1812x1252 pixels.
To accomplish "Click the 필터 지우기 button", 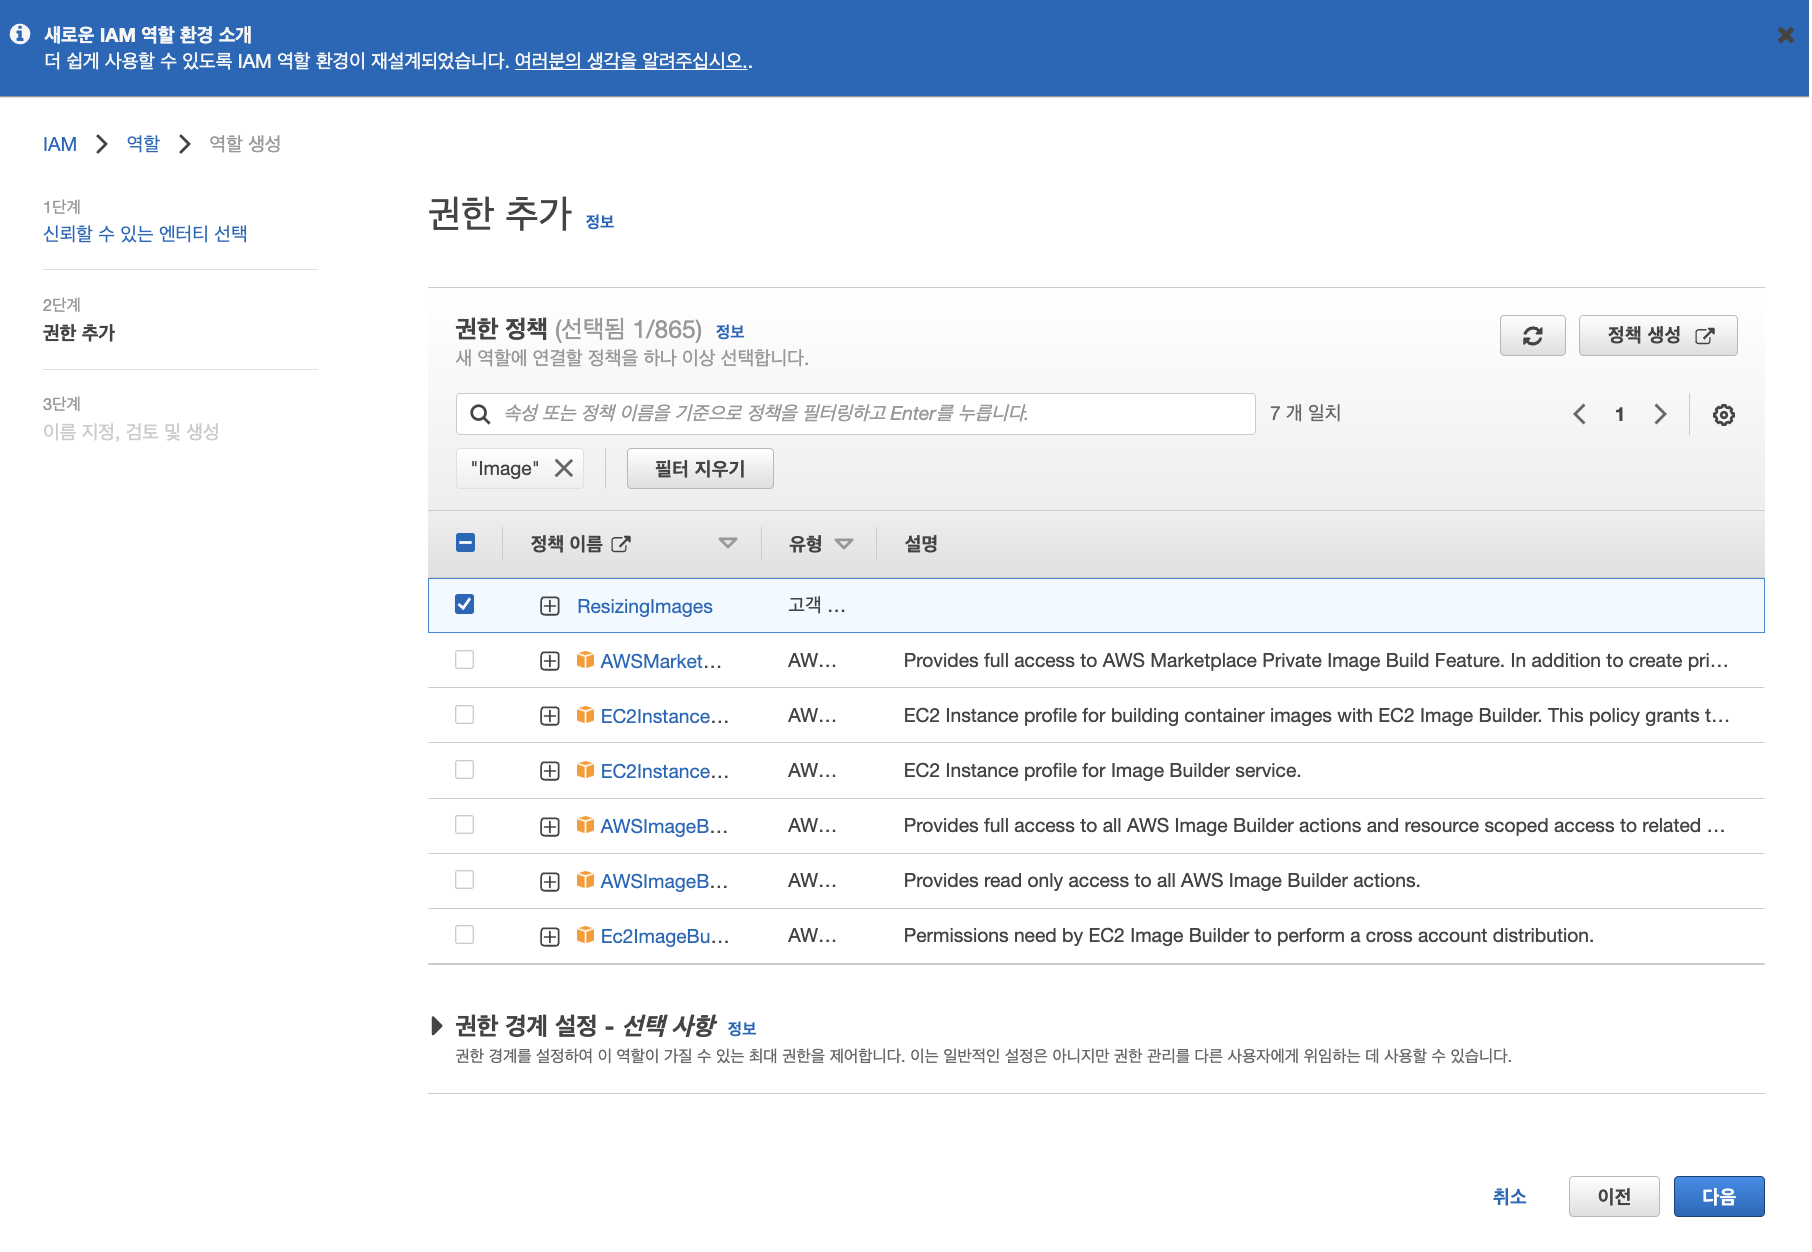I will pos(700,468).
